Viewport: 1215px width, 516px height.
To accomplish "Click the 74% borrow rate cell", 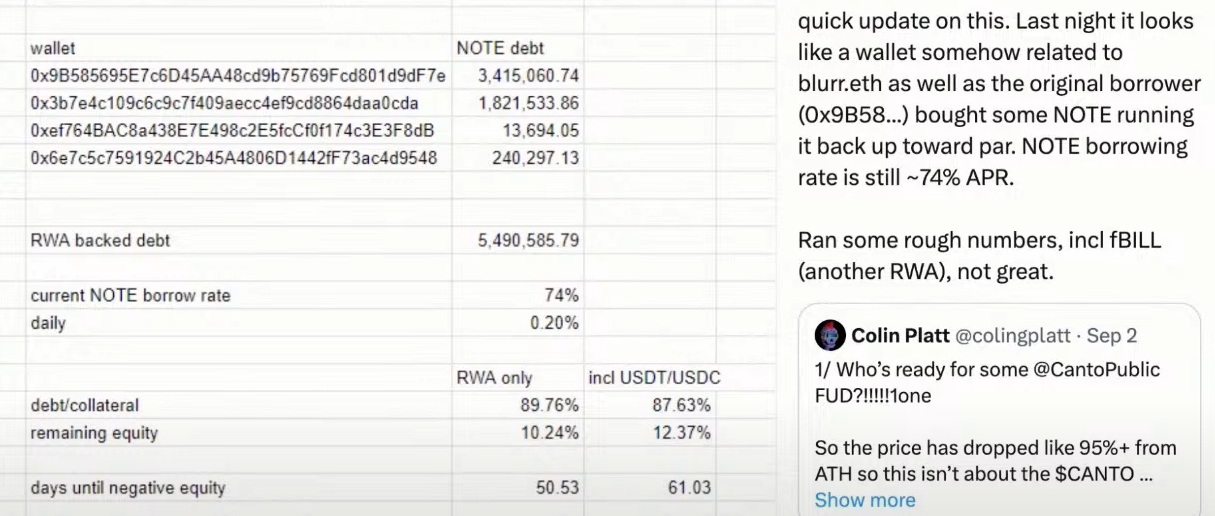I will pos(562,296).
